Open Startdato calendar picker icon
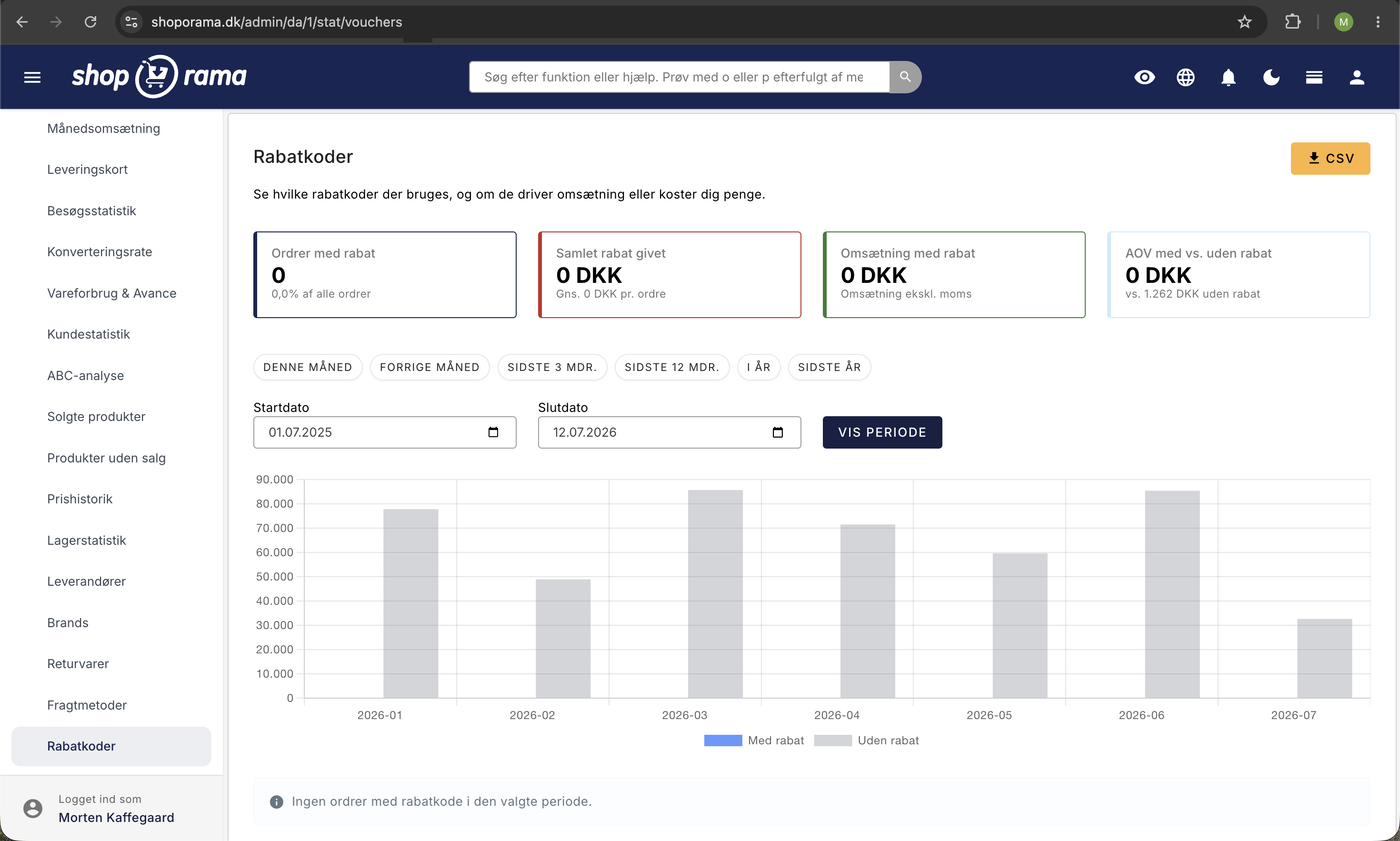The width and height of the screenshot is (1400, 841). (x=493, y=432)
